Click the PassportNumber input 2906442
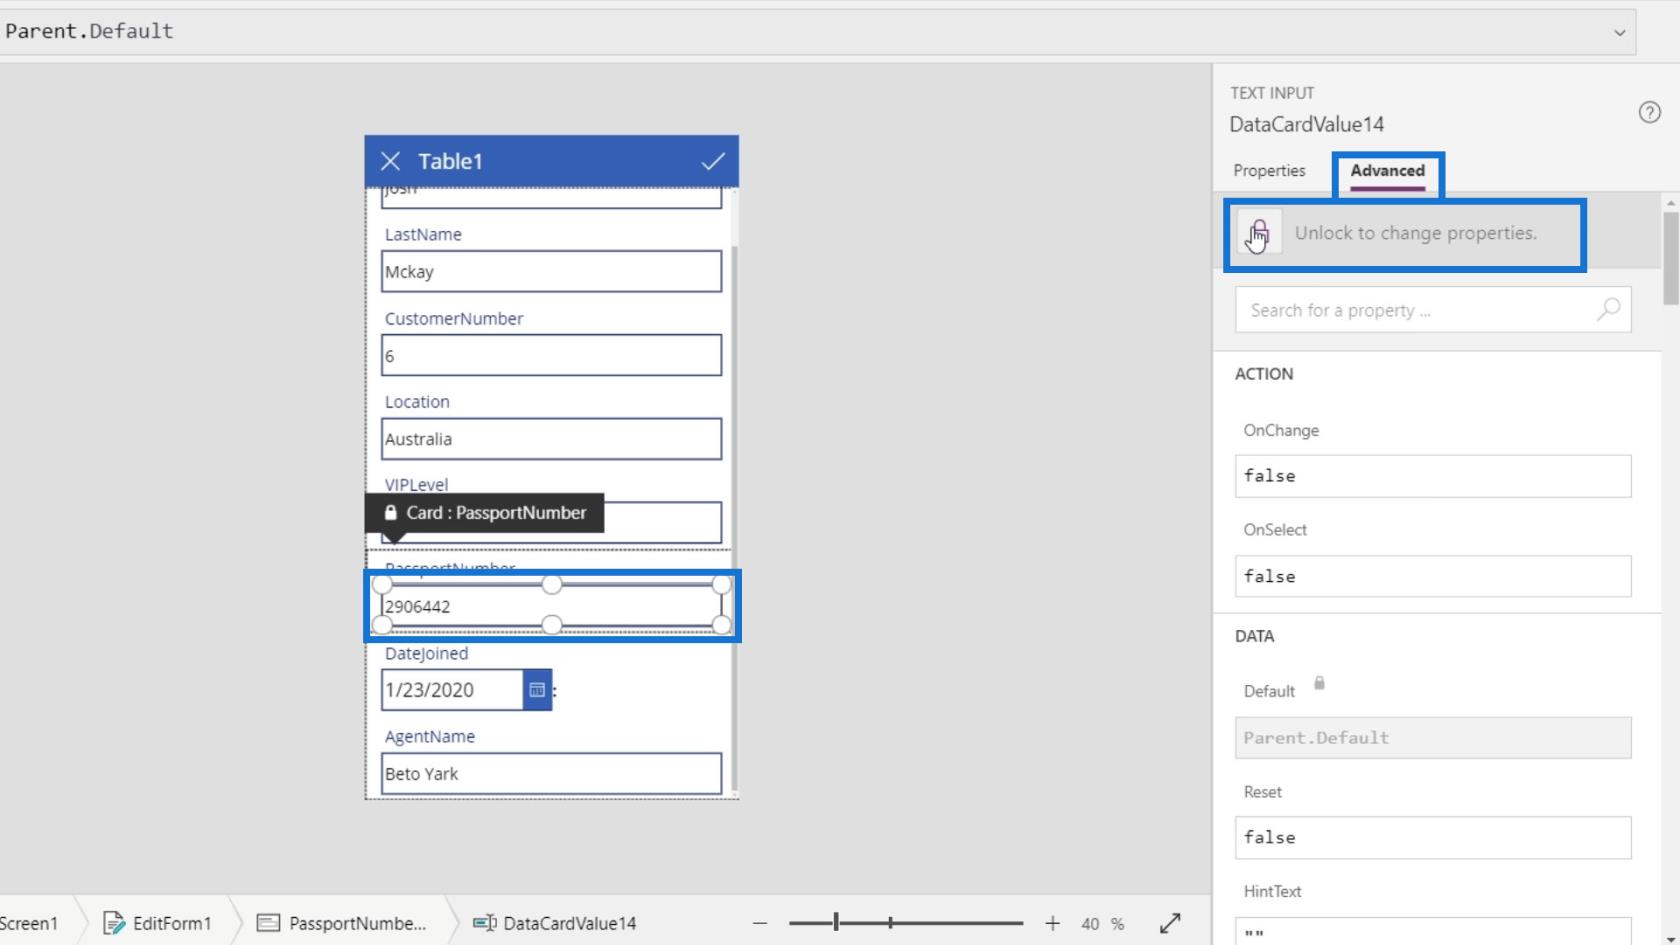The width and height of the screenshot is (1680, 945). 551,606
